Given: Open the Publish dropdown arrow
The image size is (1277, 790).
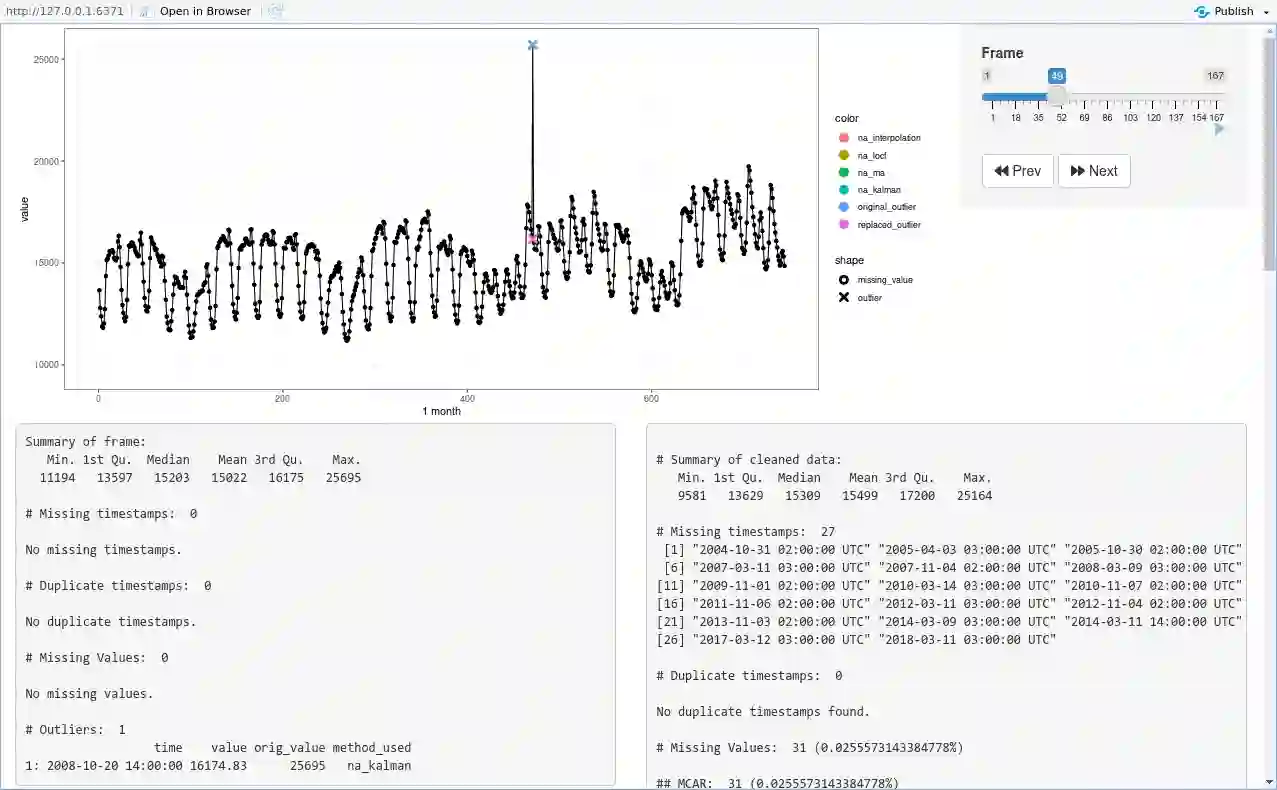Looking at the screenshot, I should [x=1266, y=12].
